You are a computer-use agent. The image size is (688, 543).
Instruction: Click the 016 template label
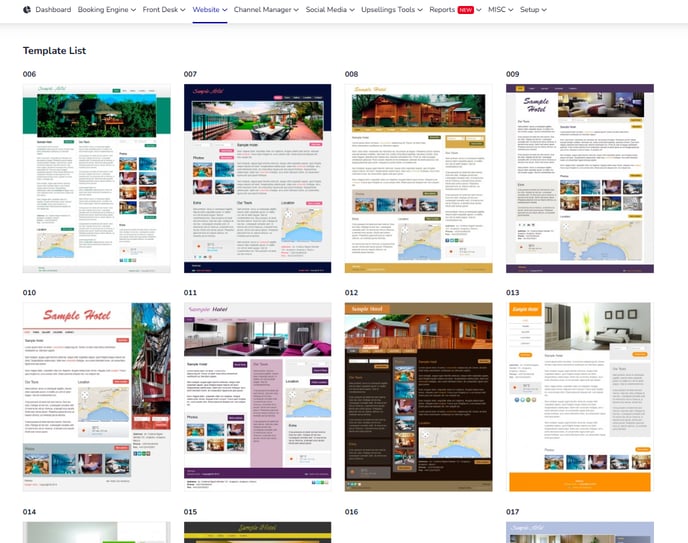pyautogui.click(x=351, y=512)
